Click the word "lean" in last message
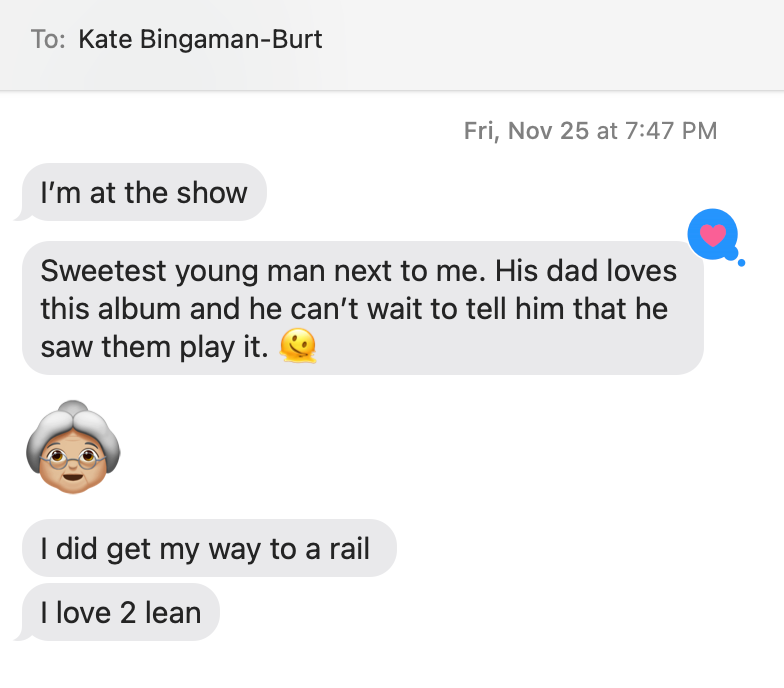 click(173, 612)
